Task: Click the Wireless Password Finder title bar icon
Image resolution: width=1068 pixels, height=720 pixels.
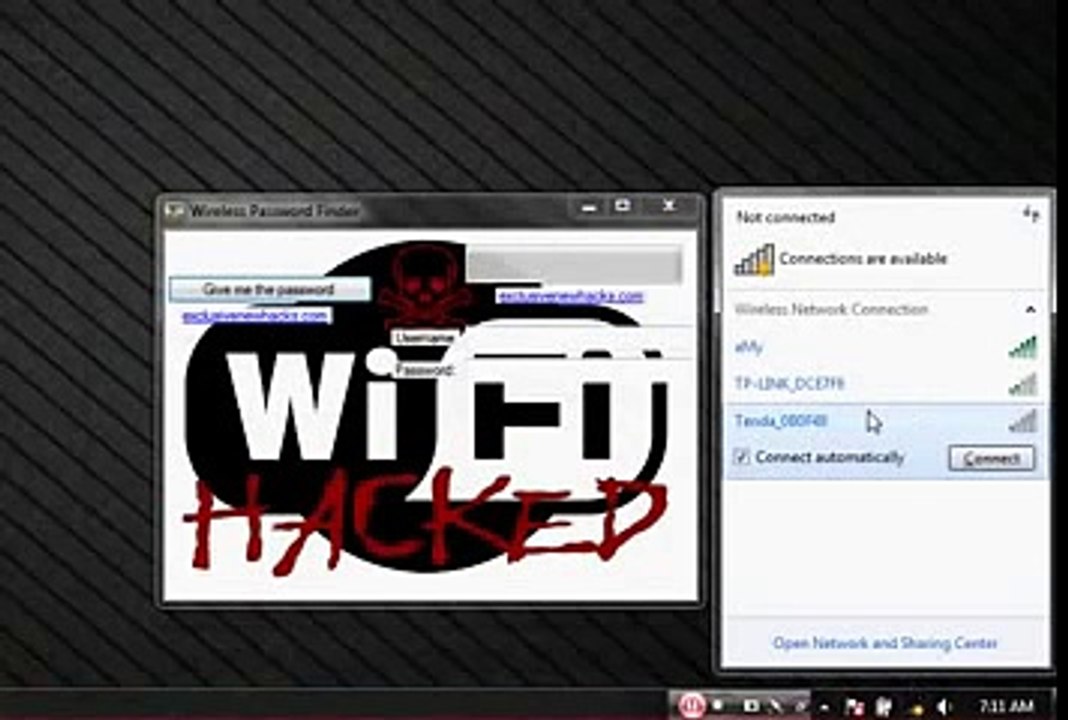Action: pos(175,211)
